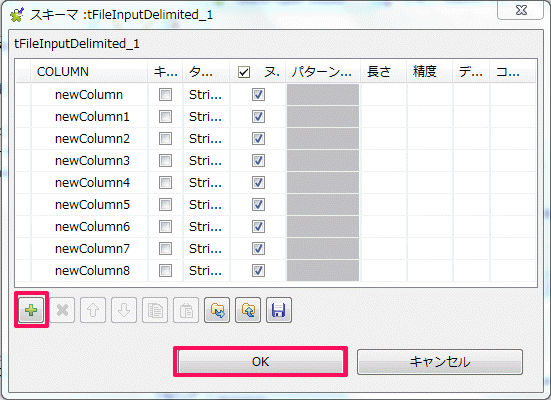This screenshot has width=551, height=400.
Task: Click the copy selected items icon
Action: coord(155,310)
